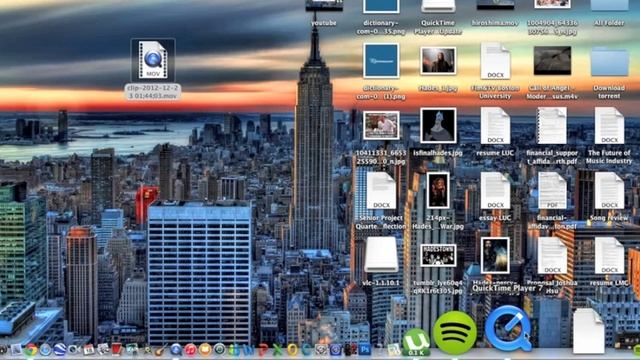The image size is (640, 360).
Task: Select the resume LMC docx file
Action: (x=609, y=255)
